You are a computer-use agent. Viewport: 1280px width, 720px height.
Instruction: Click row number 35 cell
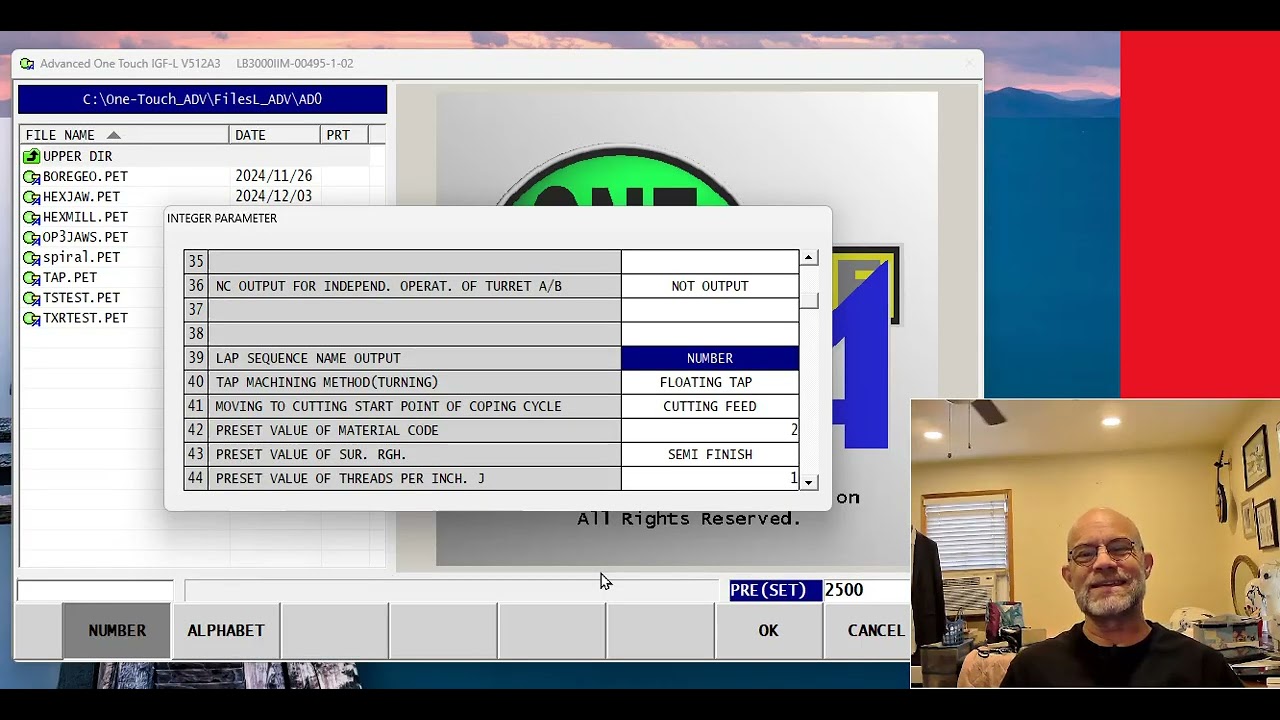[196, 262]
